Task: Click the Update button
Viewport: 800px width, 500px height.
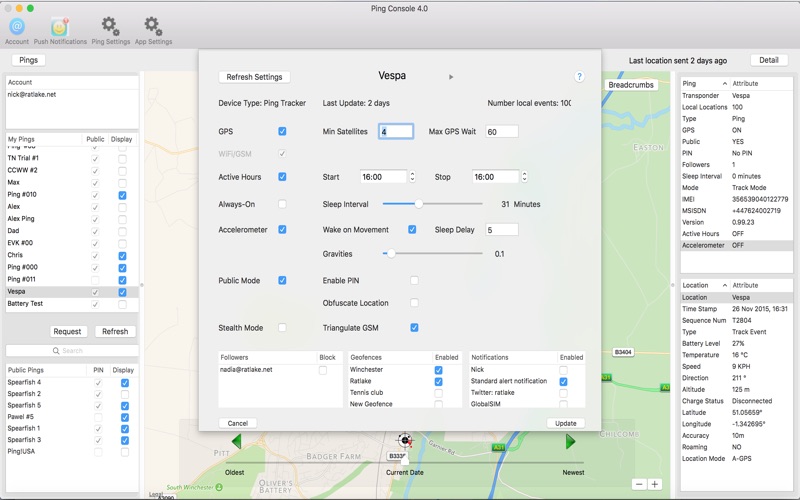Action: [565, 423]
